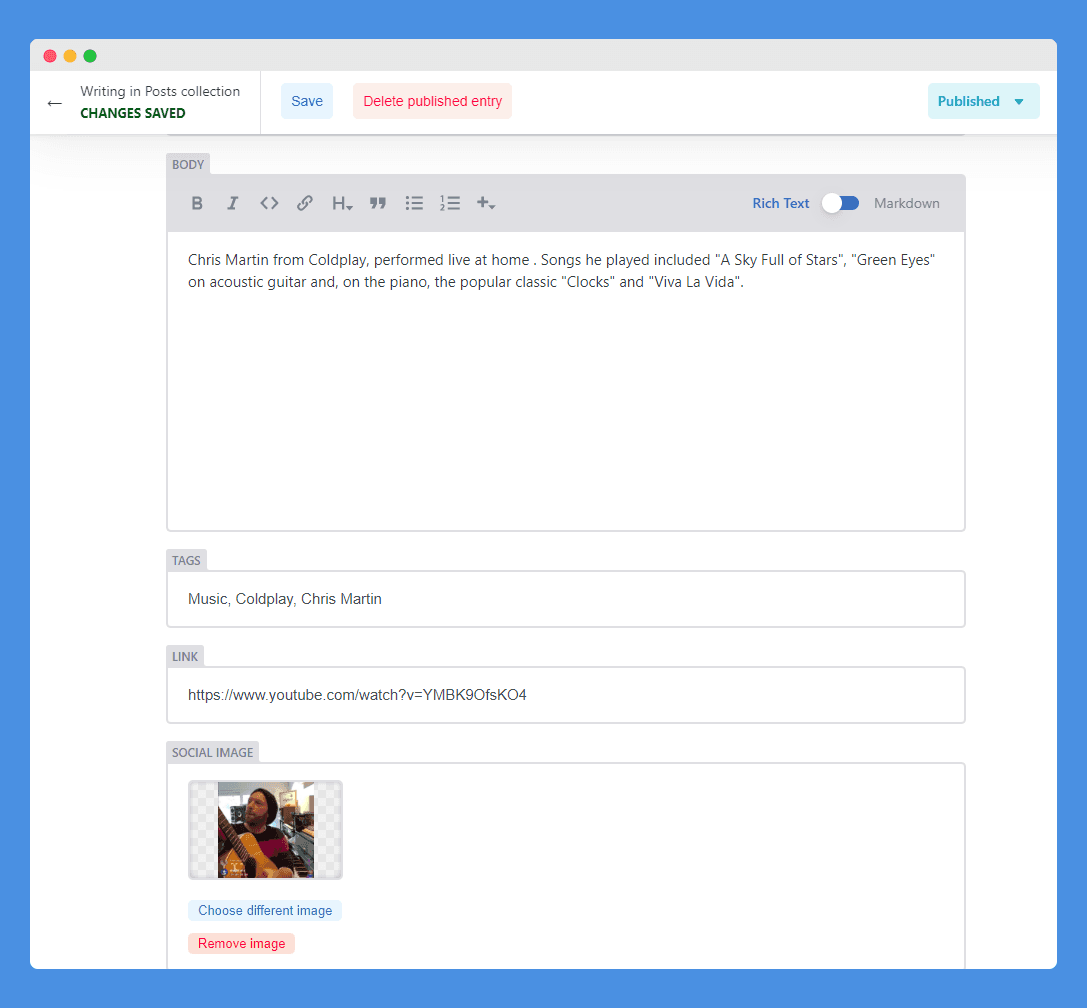Create a numbered list
Viewport: 1087px width, 1008px height.
pos(449,203)
